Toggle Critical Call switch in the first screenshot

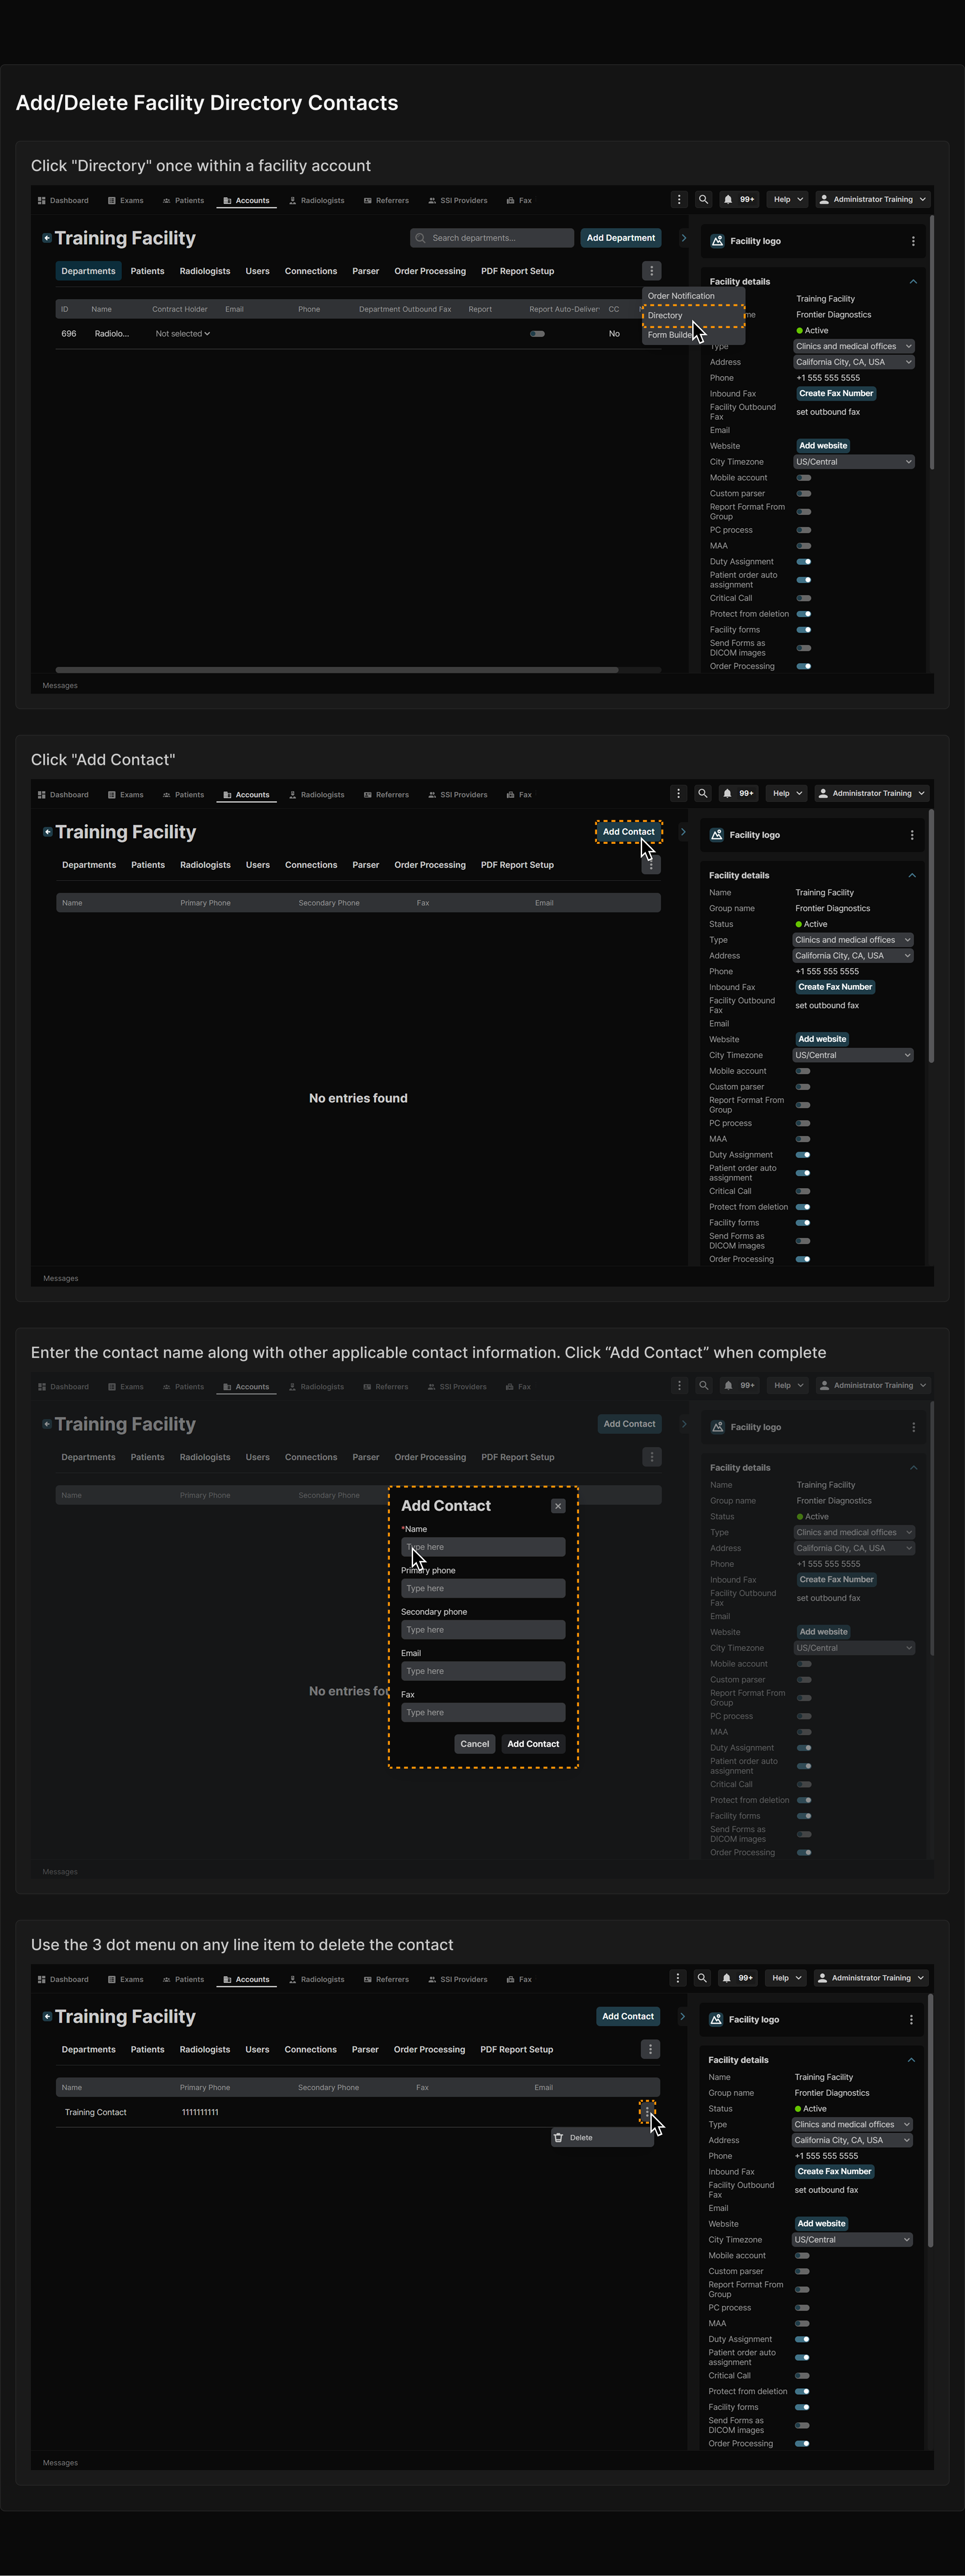pyautogui.click(x=804, y=598)
